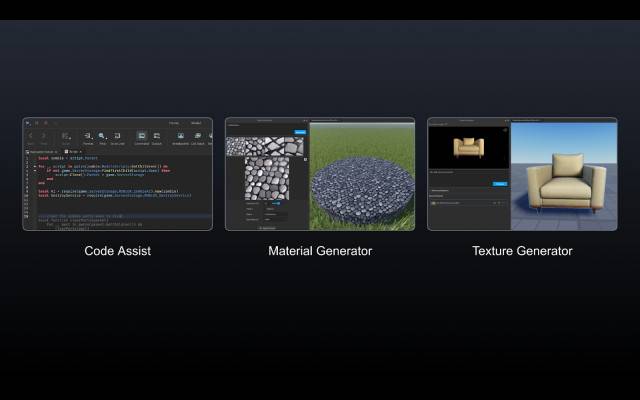Click the blue Generate button in Material Generator
Image resolution: width=640 pixels, height=400 pixels.
click(299, 130)
